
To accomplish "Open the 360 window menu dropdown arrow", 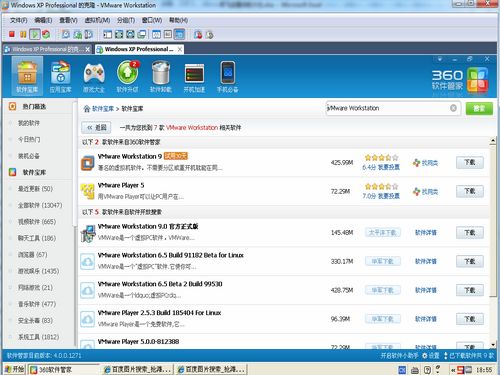I will (440, 59).
